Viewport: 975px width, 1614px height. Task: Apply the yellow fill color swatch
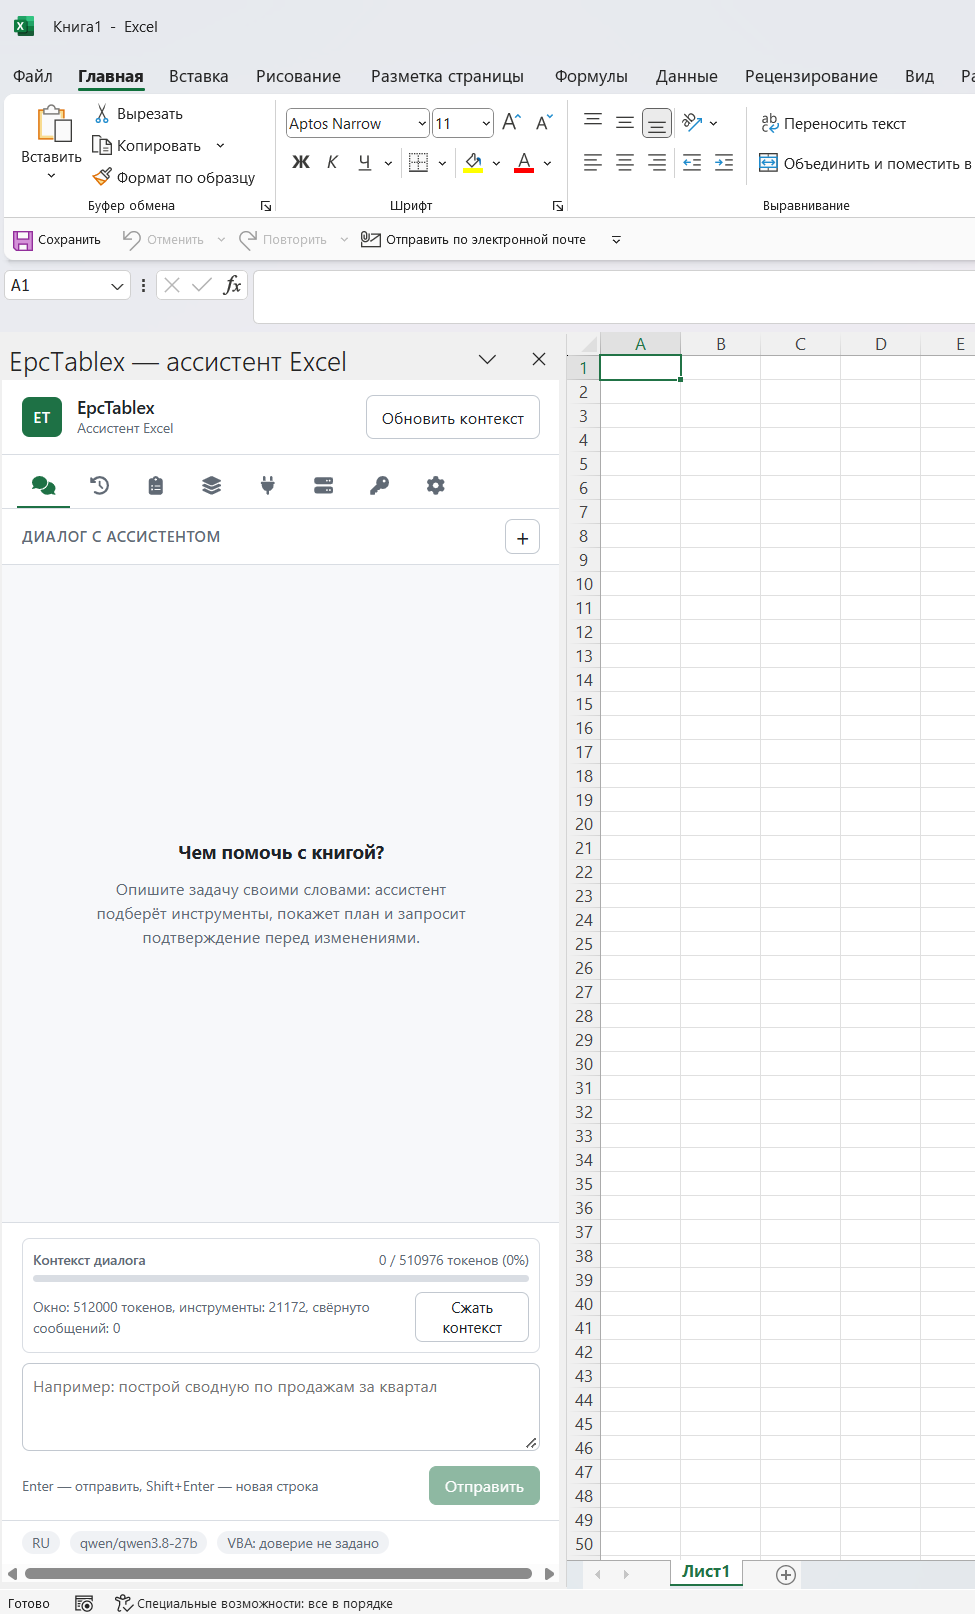(474, 163)
